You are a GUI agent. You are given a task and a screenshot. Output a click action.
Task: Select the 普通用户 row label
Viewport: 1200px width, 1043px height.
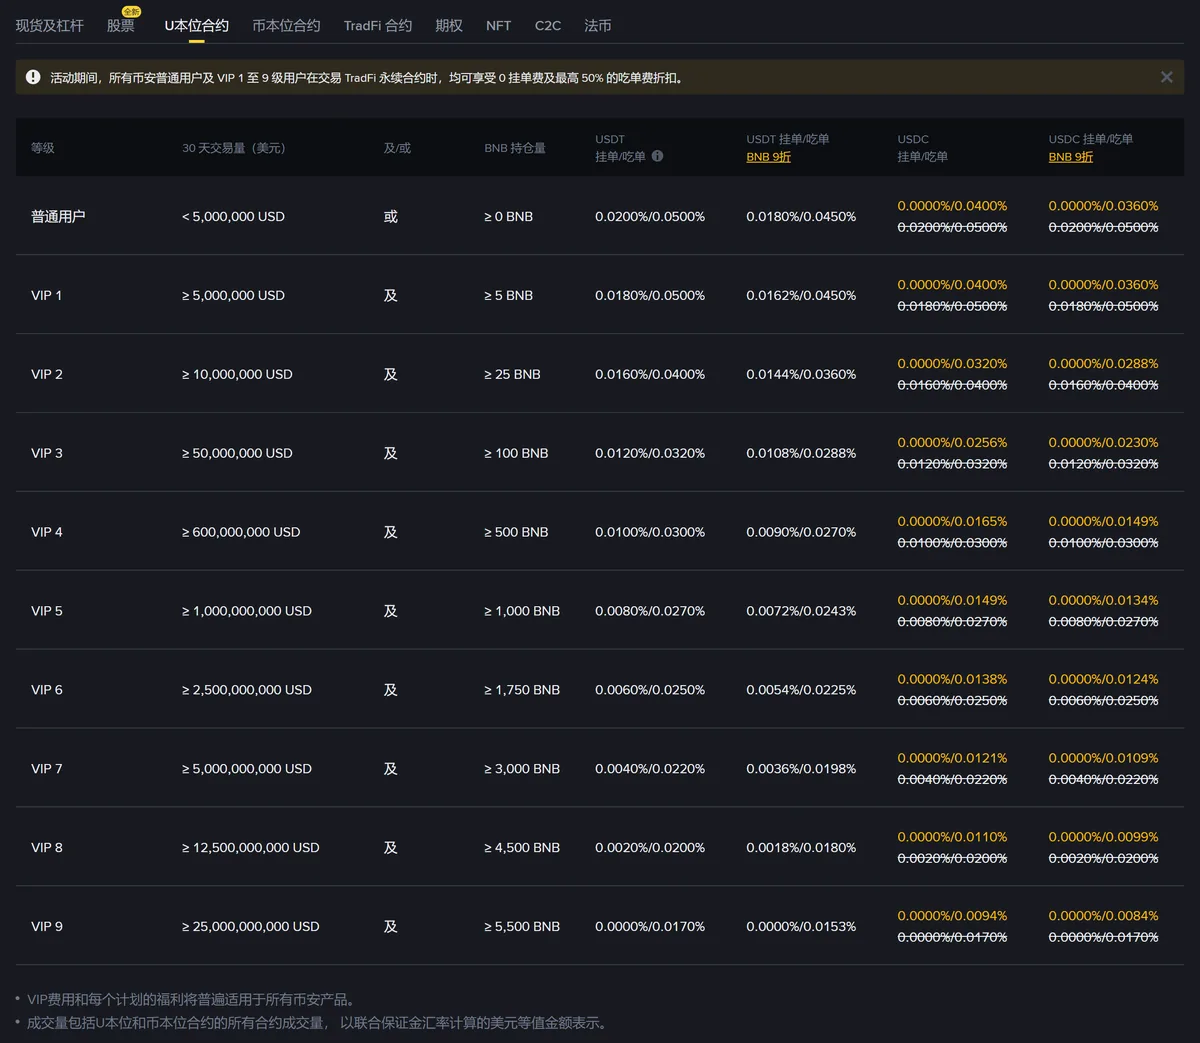click(58, 217)
